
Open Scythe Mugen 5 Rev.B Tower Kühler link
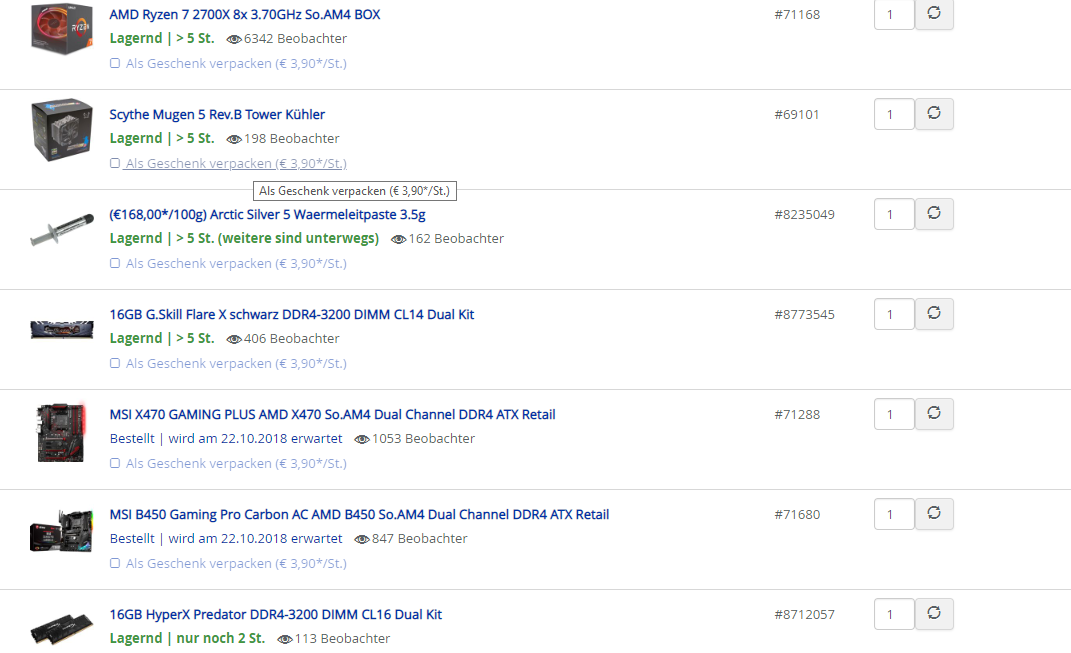click(217, 114)
